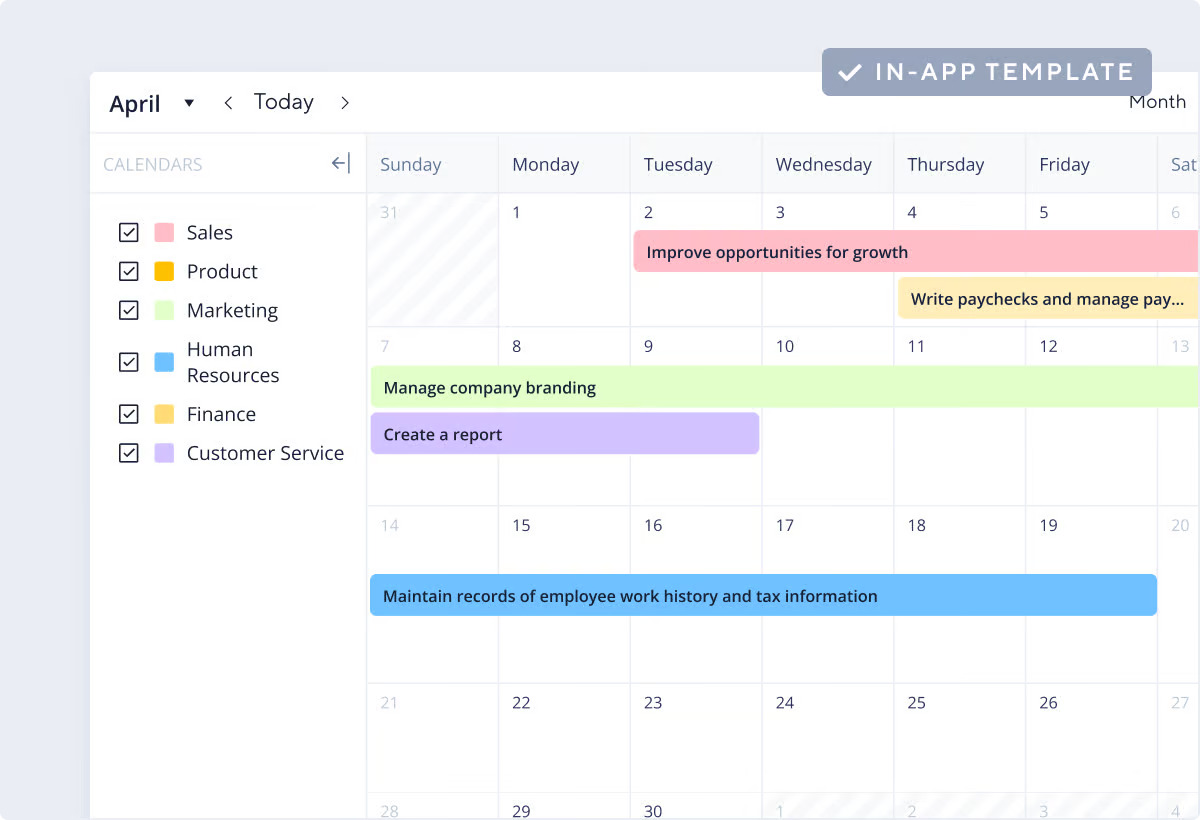The image size is (1200, 820).
Task: Open the Month view selector
Action: 1156,101
